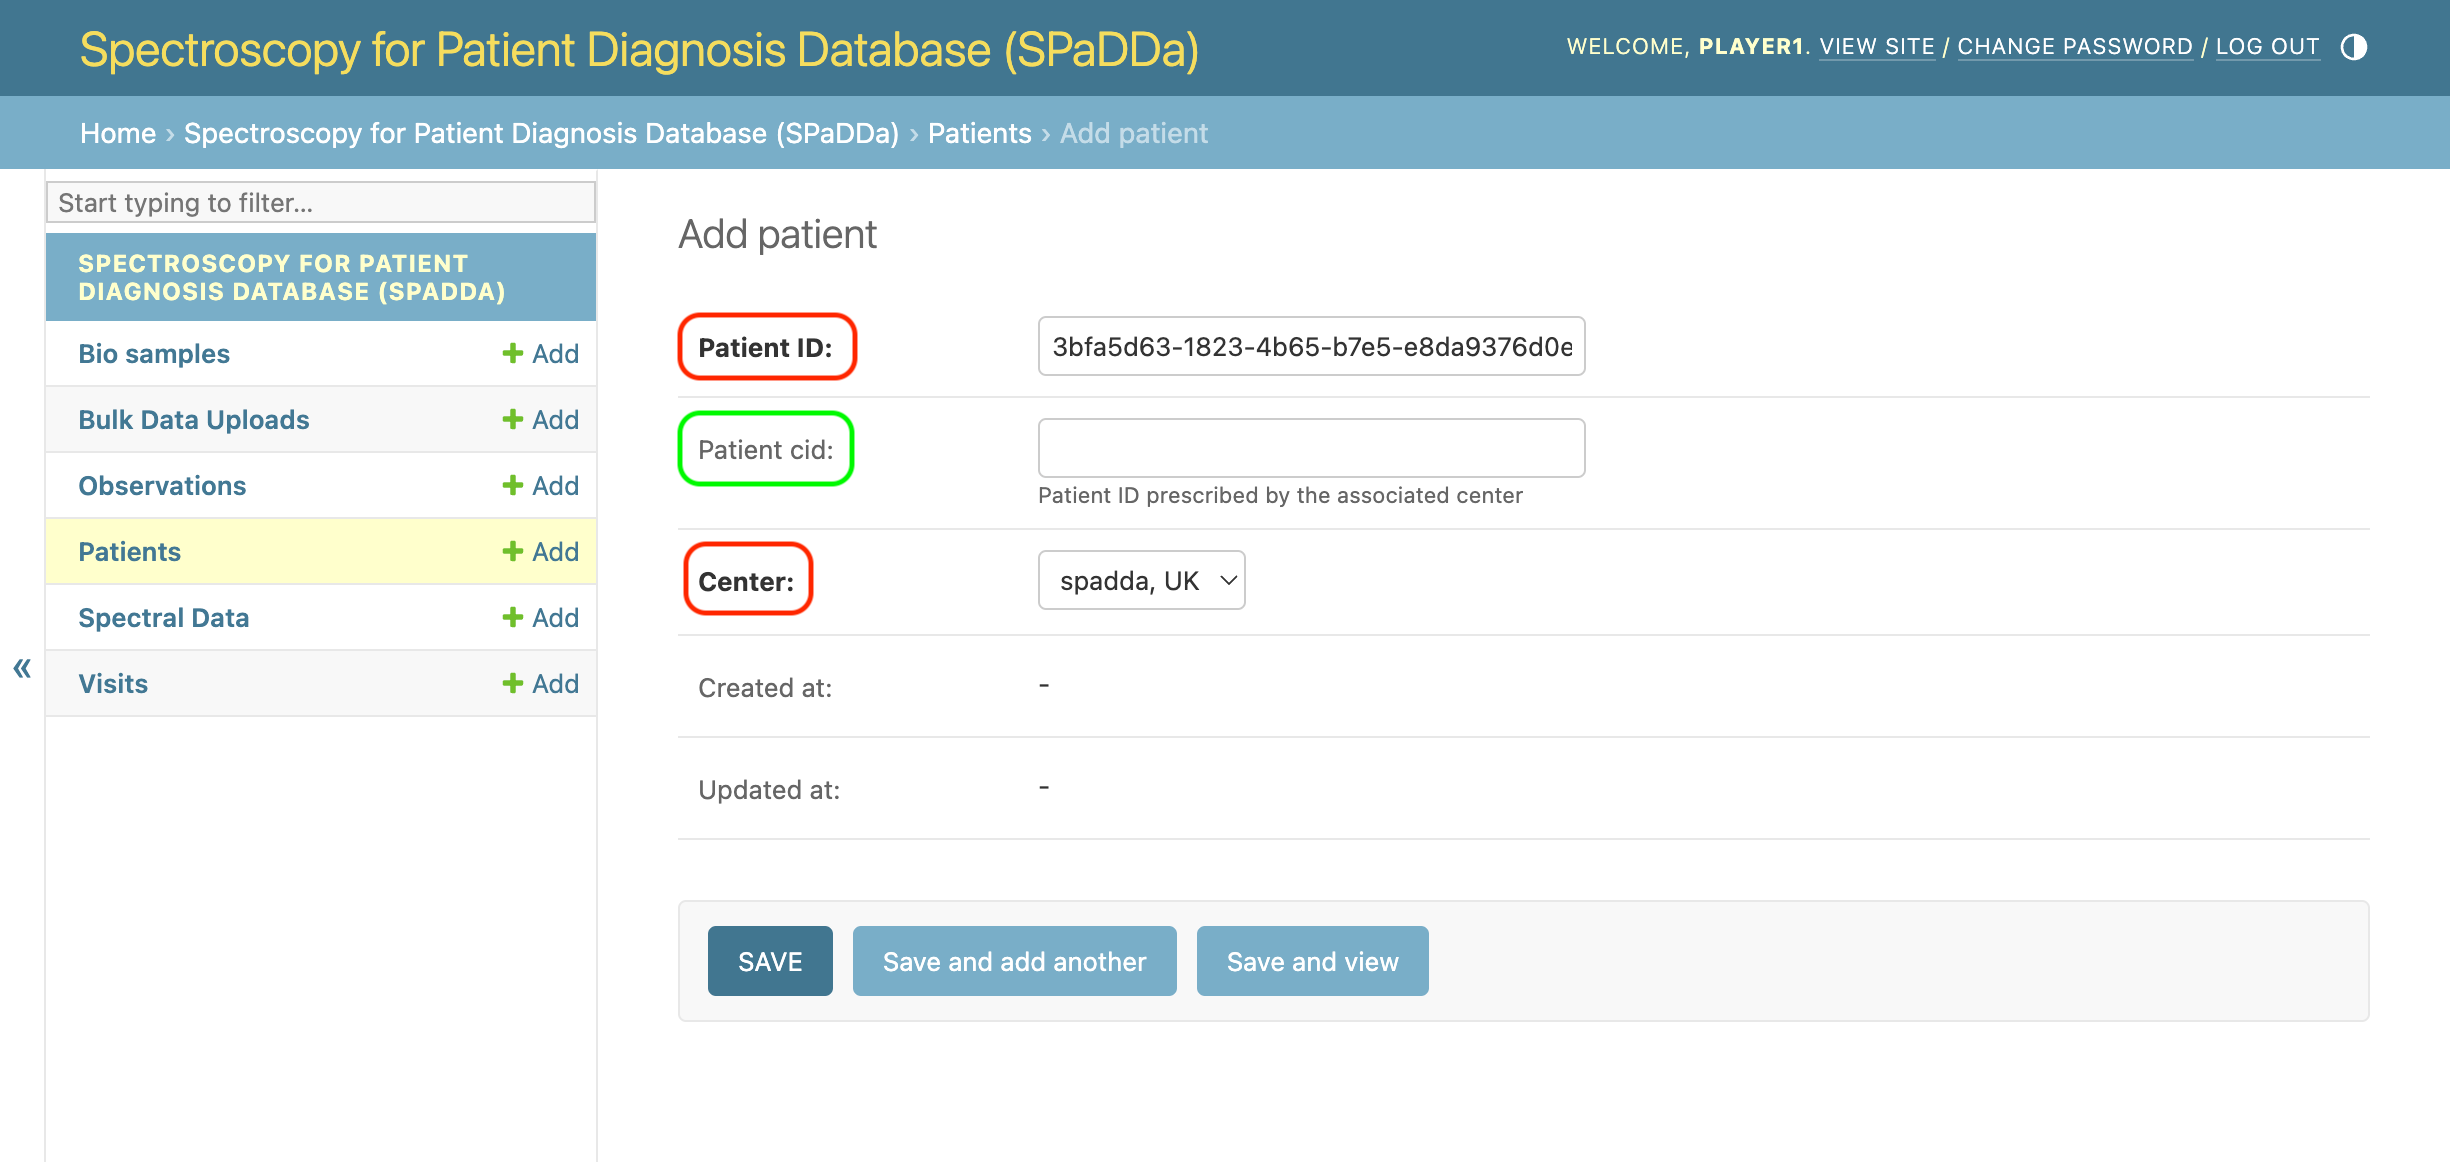Click Save and add another
2450x1162 pixels.
click(1014, 961)
